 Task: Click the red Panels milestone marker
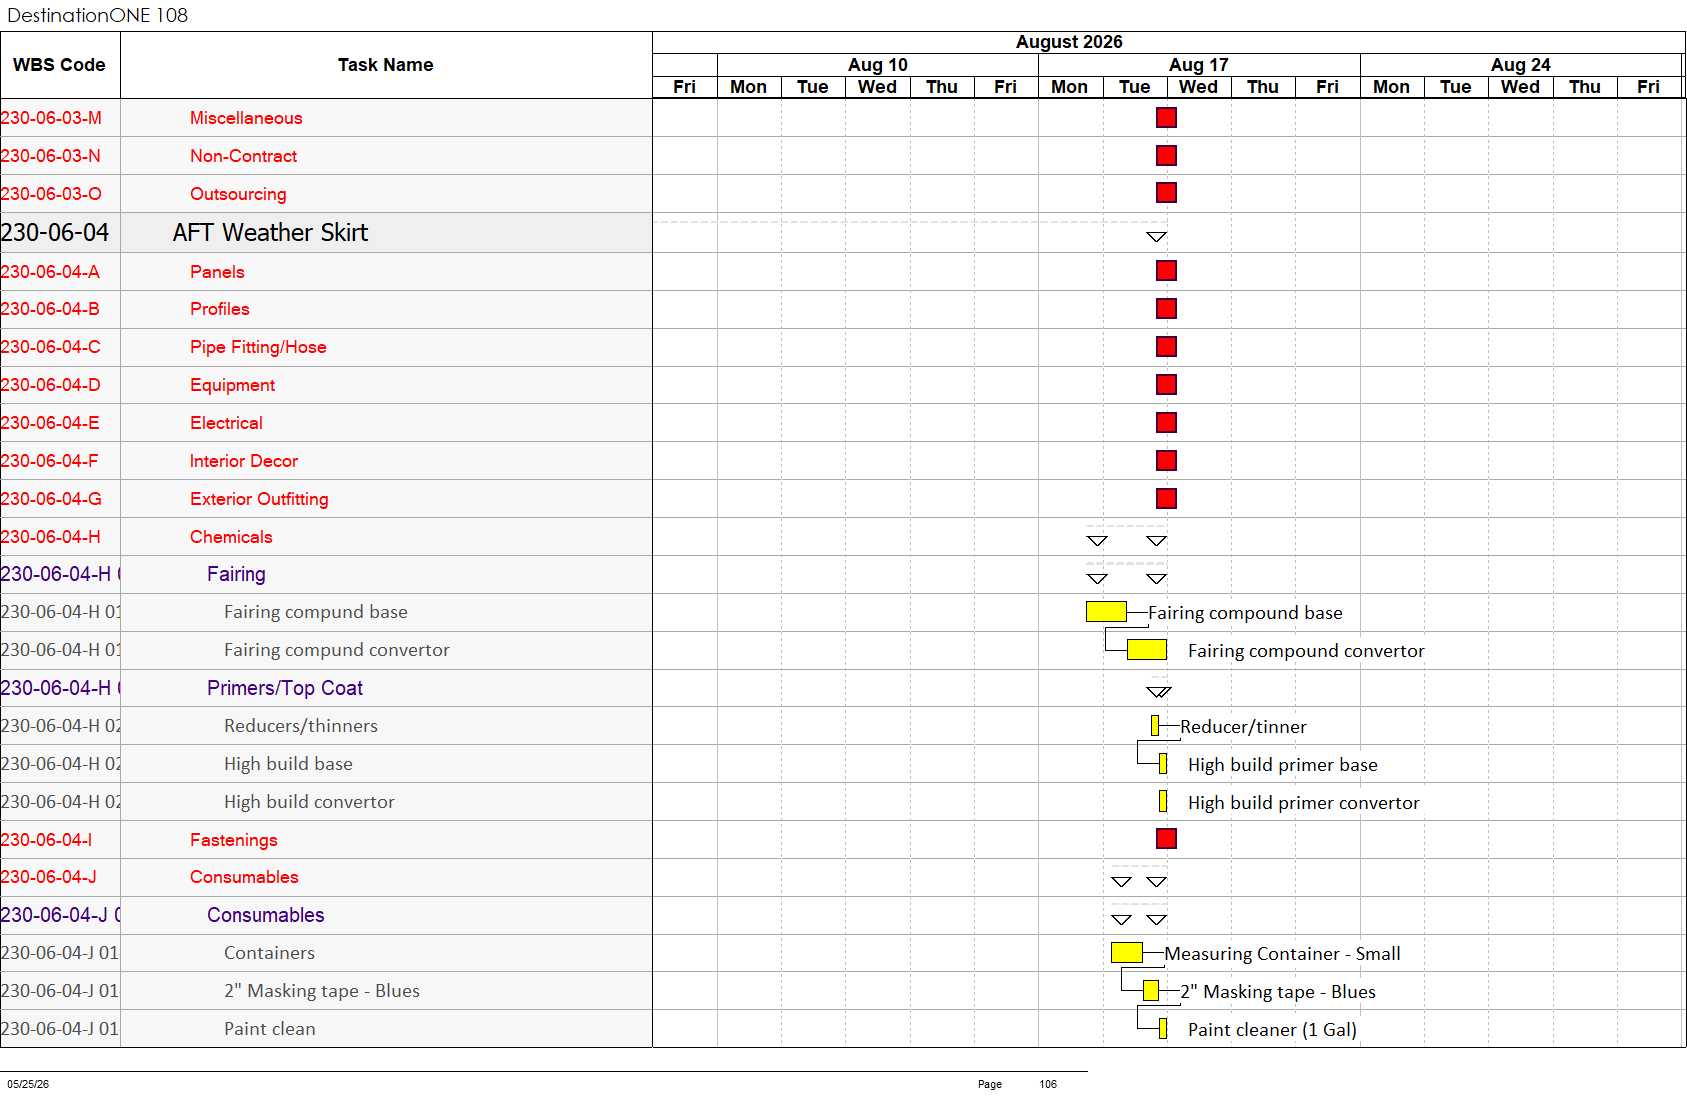1166,271
